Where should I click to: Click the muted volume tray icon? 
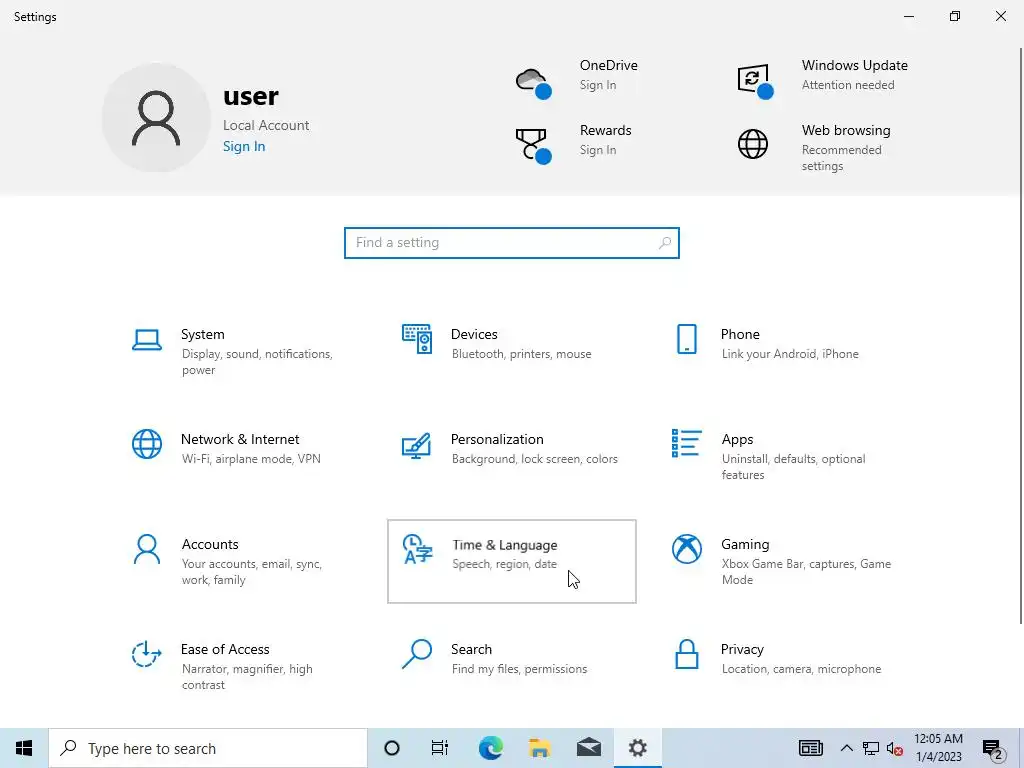(x=895, y=748)
